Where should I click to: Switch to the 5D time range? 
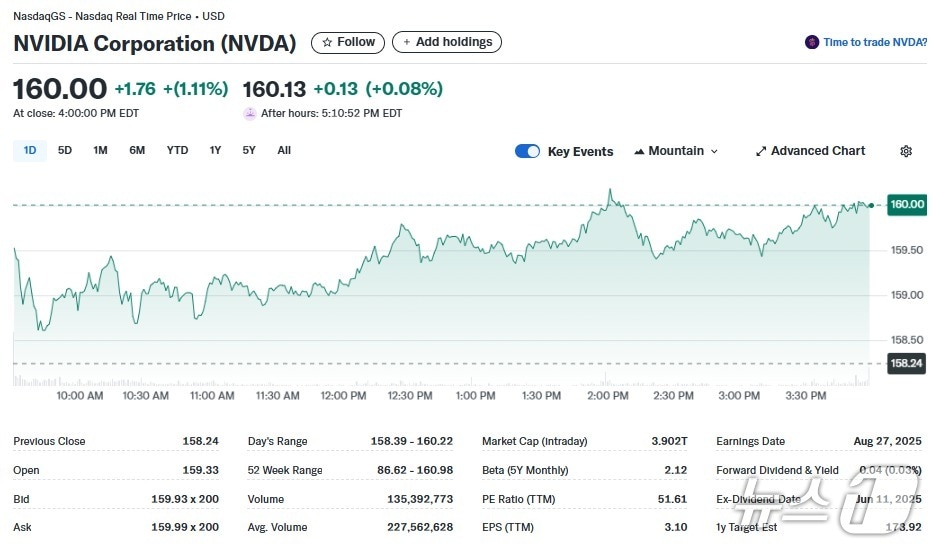click(x=65, y=150)
